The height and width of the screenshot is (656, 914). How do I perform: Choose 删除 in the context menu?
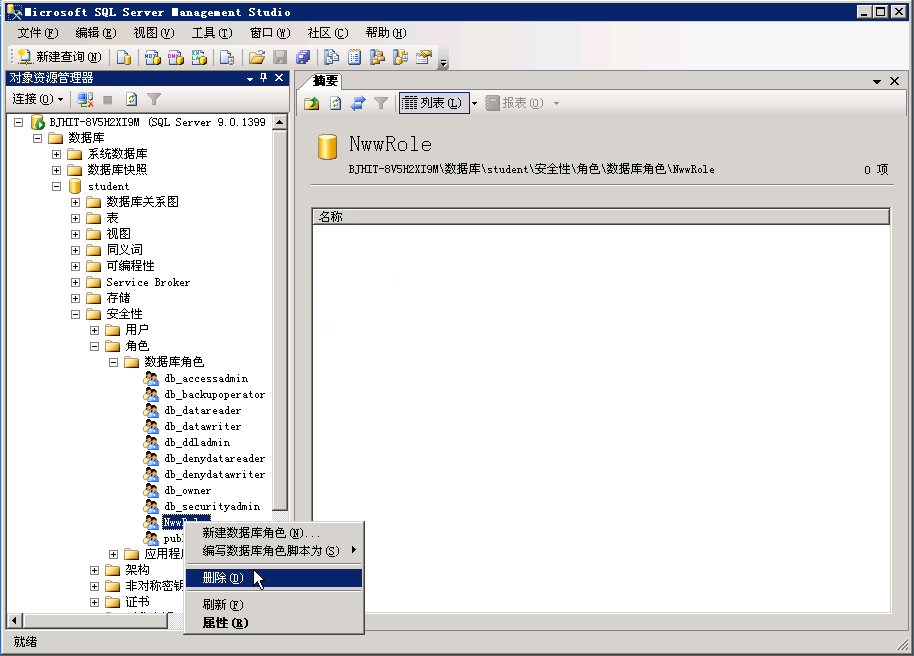274,578
